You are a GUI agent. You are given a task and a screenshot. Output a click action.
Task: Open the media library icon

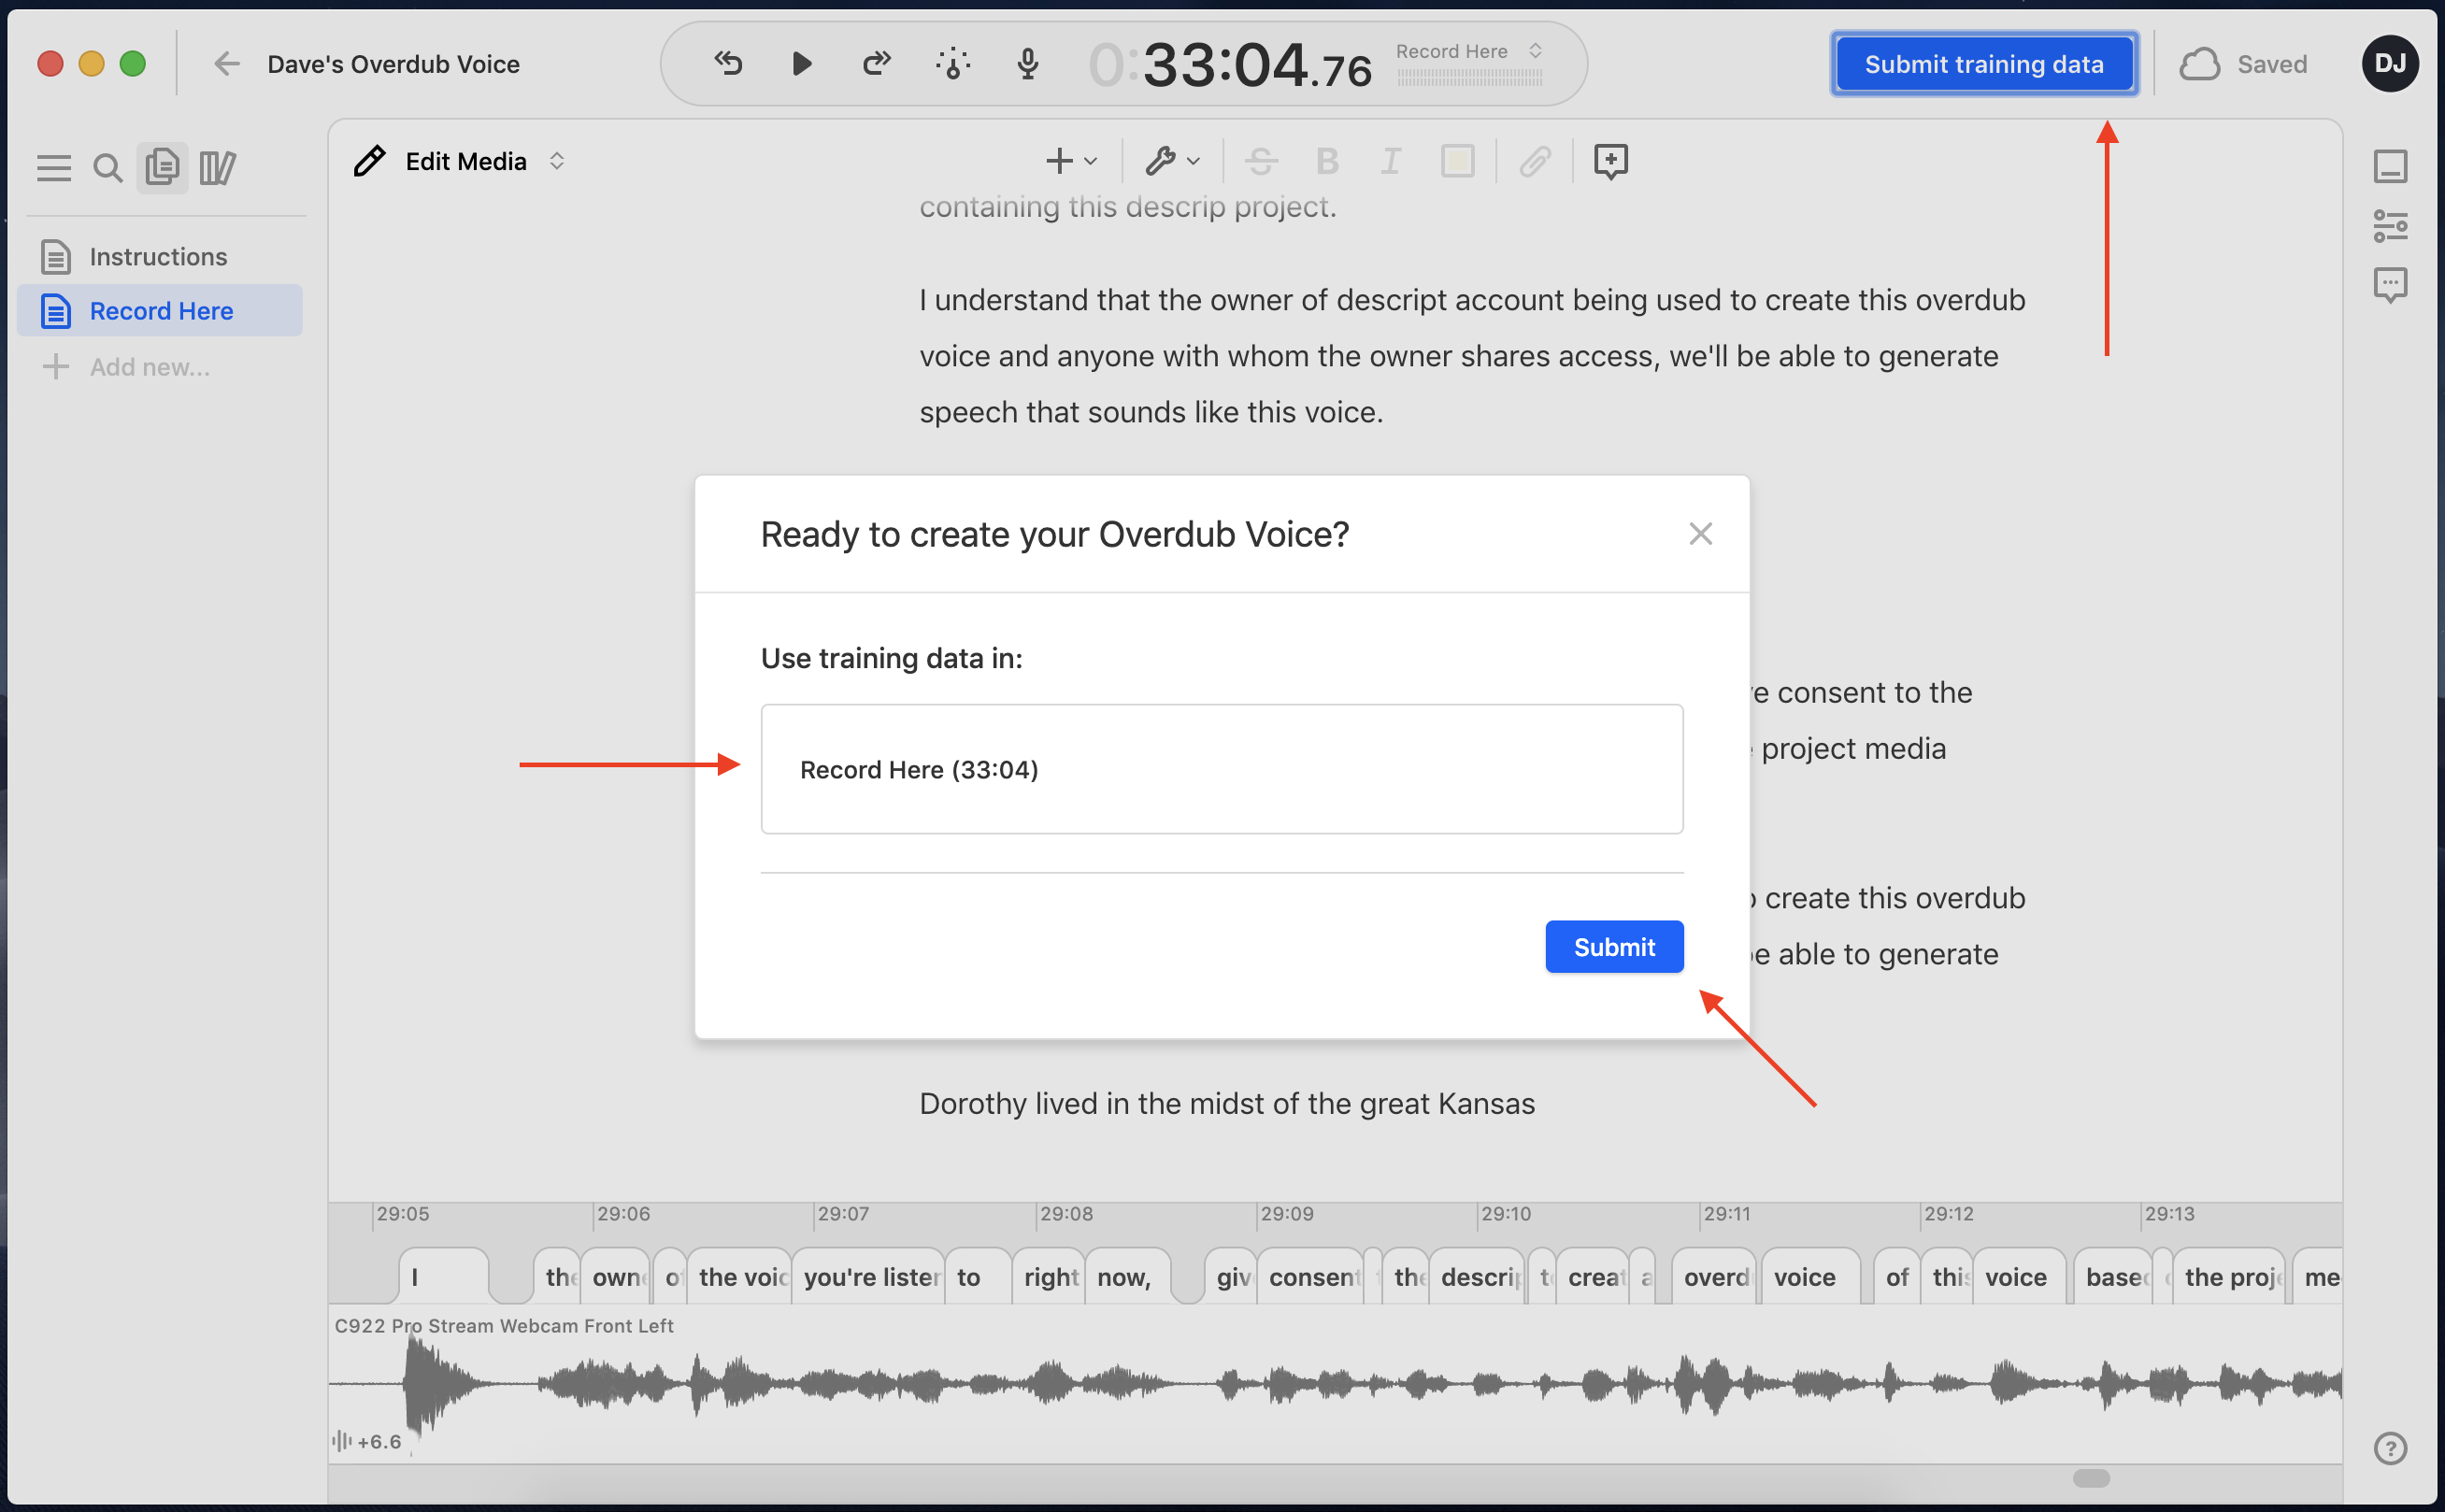(x=217, y=168)
